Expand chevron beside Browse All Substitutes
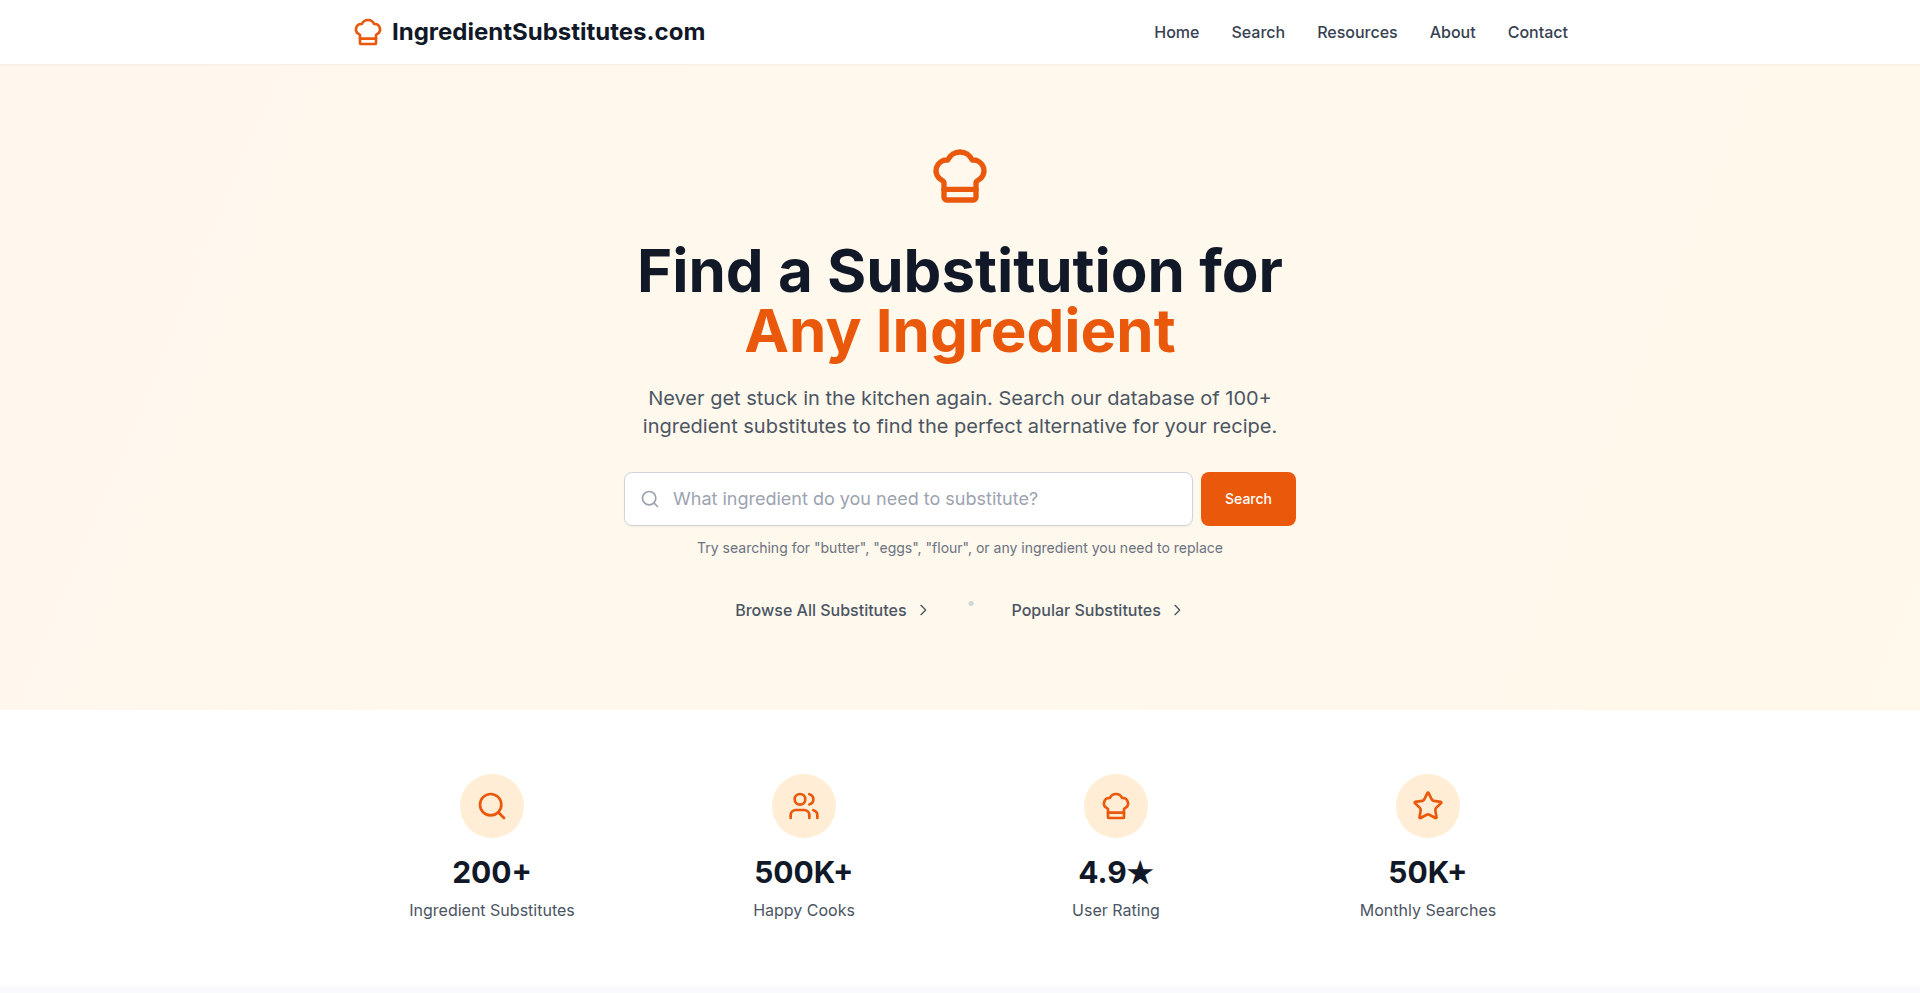Image resolution: width=1920 pixels, height=993 pixels. 923,610
